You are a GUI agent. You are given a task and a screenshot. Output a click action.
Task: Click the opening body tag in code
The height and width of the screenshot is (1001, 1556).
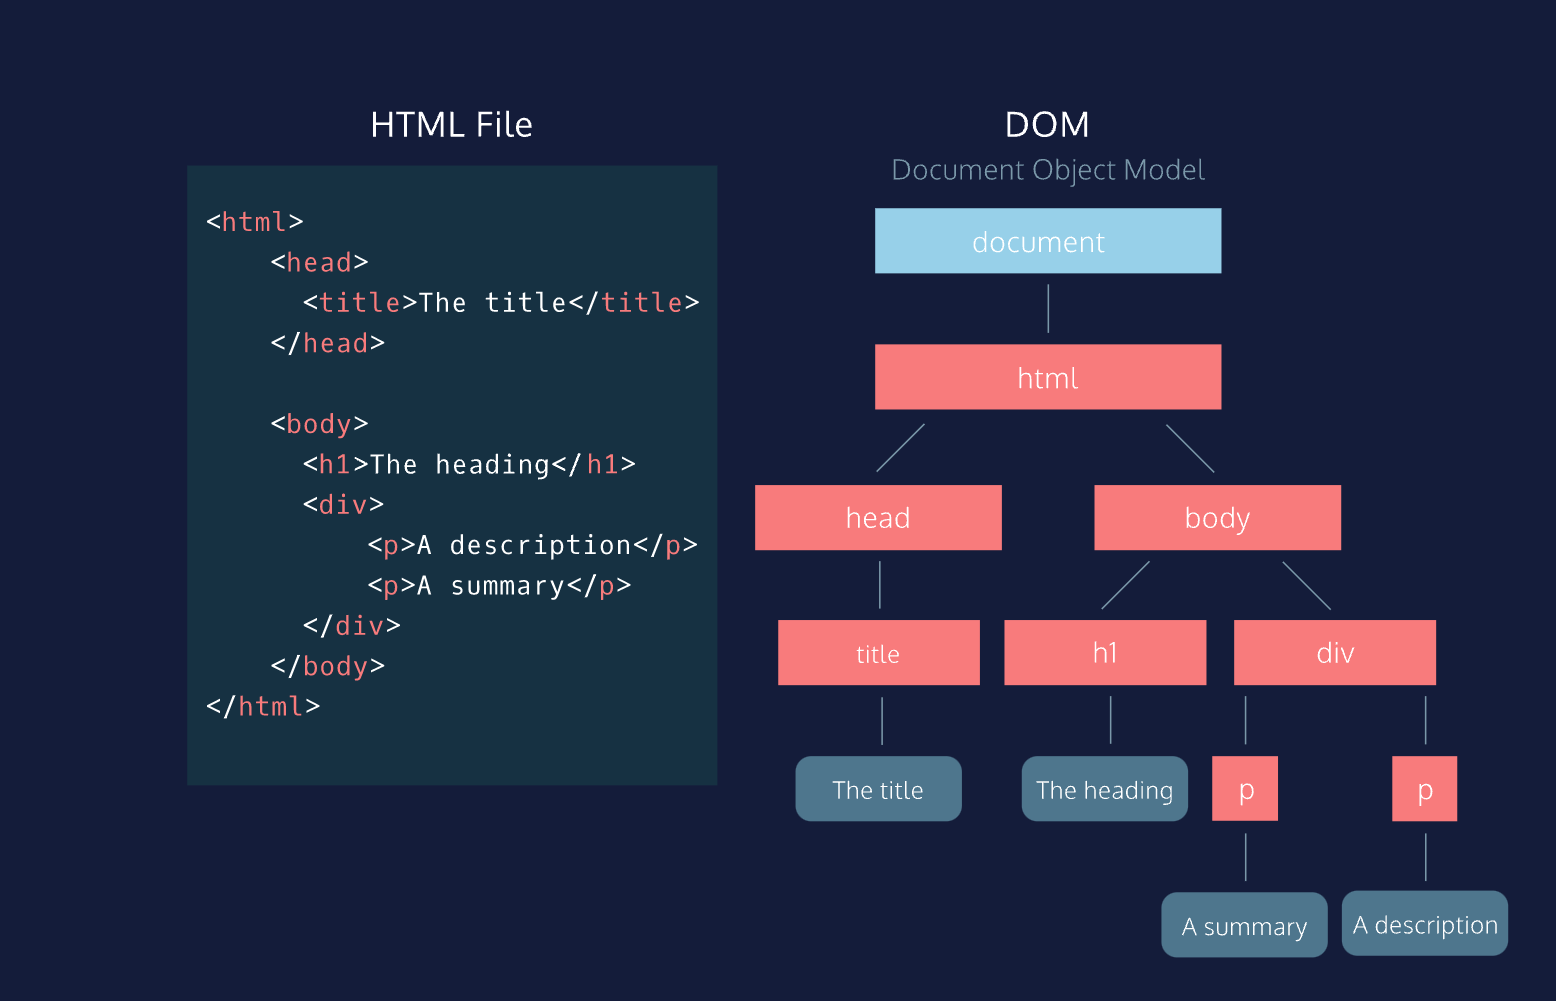pos(319,424)
